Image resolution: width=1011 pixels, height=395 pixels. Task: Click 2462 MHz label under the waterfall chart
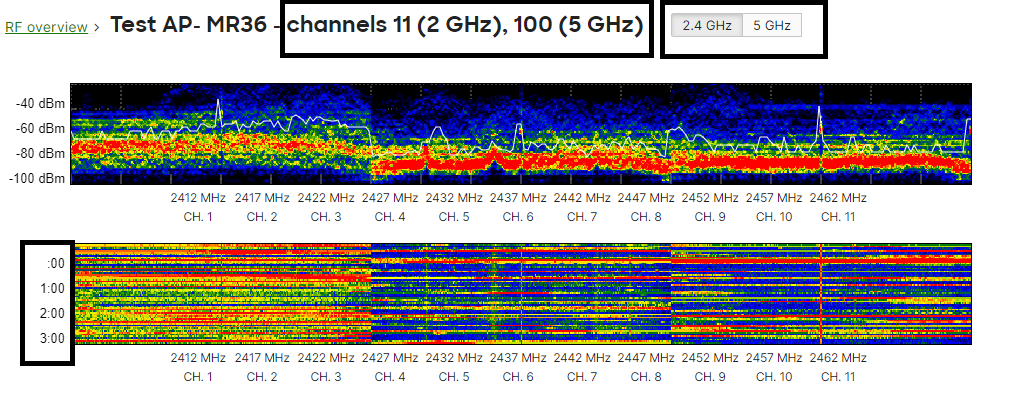[838, 358]
